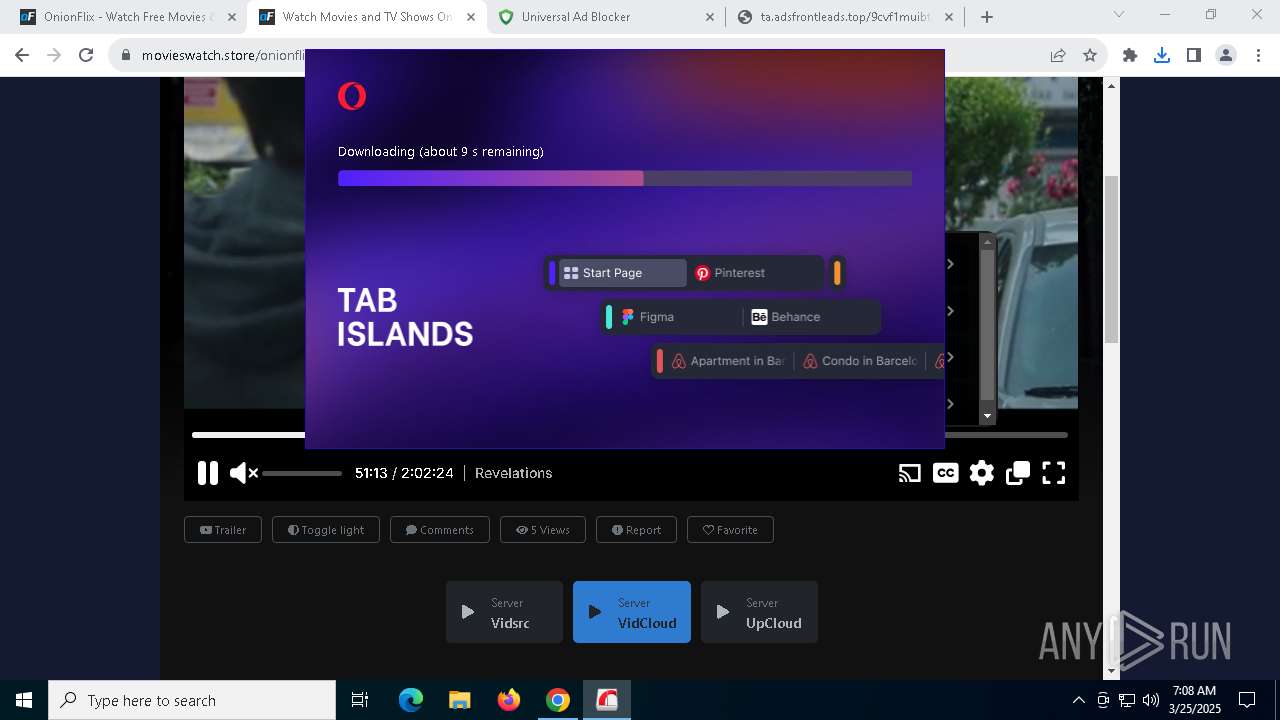This screenshot has width=1280, height=720.
Task: Open Chrome extensions puzzle icon
Action: (x=1130, y=56)
